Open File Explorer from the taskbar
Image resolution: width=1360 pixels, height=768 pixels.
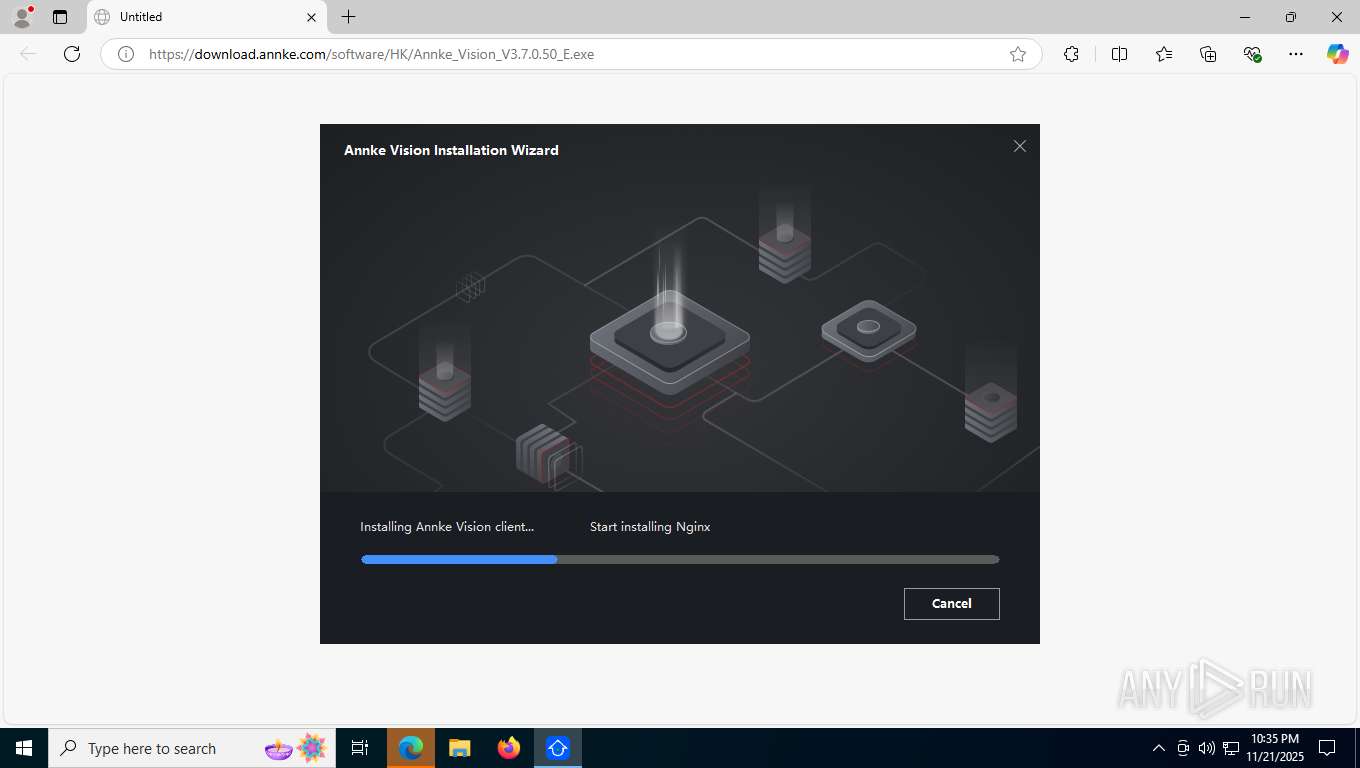[460, 748]
